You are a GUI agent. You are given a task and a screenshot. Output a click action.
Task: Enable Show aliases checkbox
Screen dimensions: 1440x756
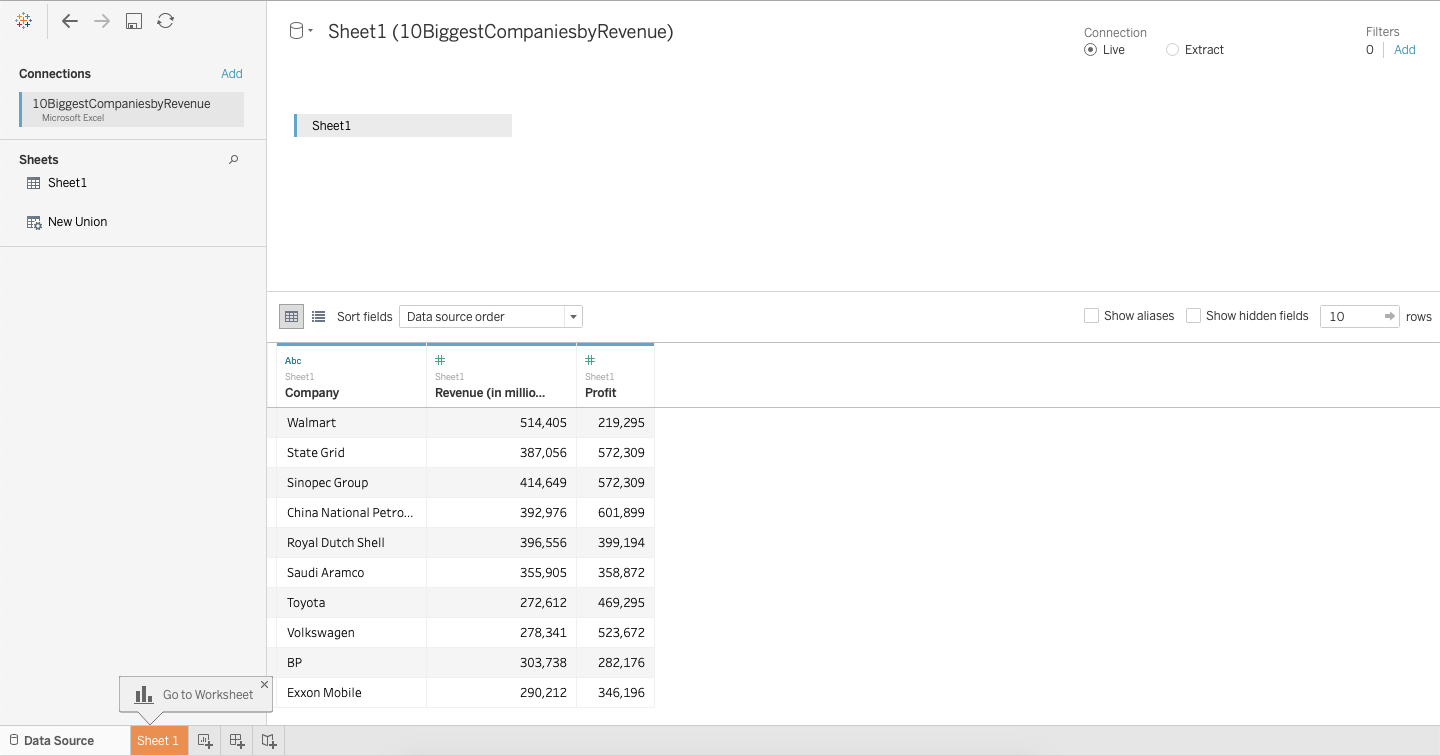pos(1091,316)
